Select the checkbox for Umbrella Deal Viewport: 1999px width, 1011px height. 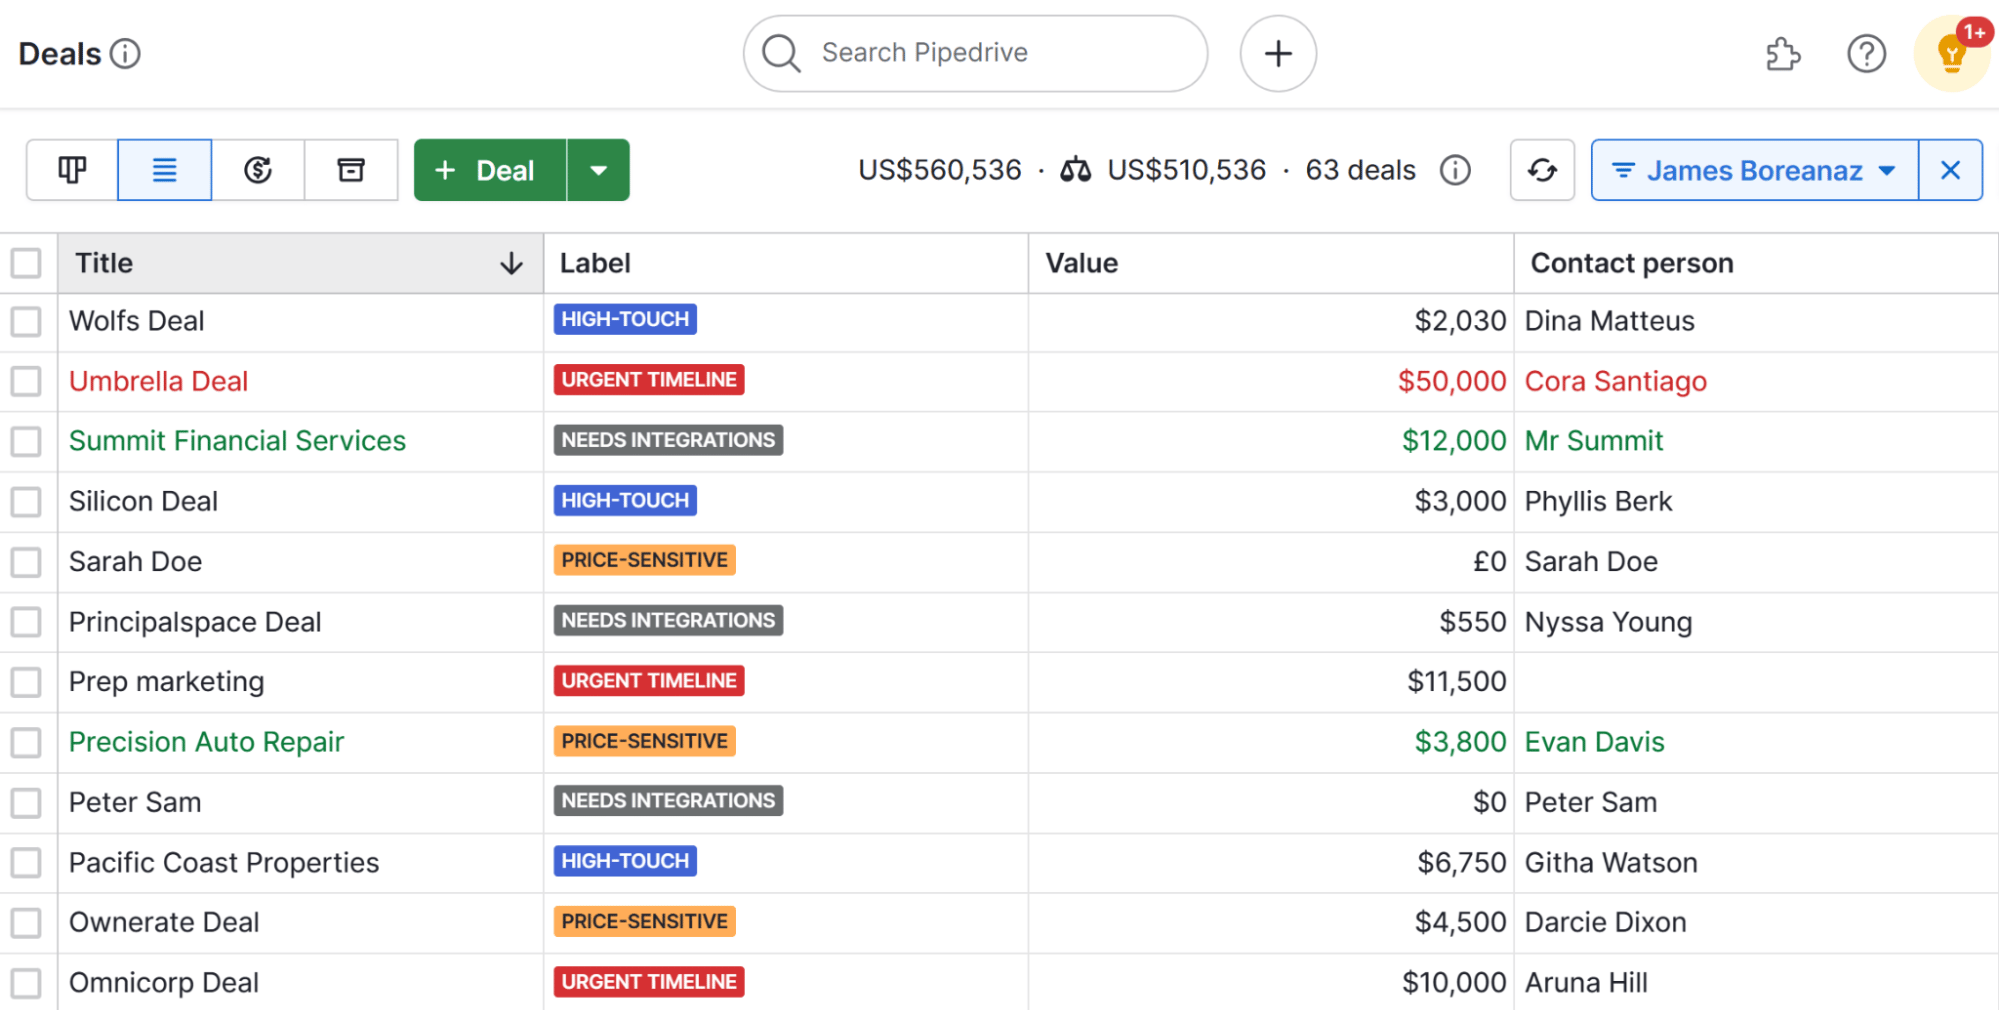[x=27, y=381]
